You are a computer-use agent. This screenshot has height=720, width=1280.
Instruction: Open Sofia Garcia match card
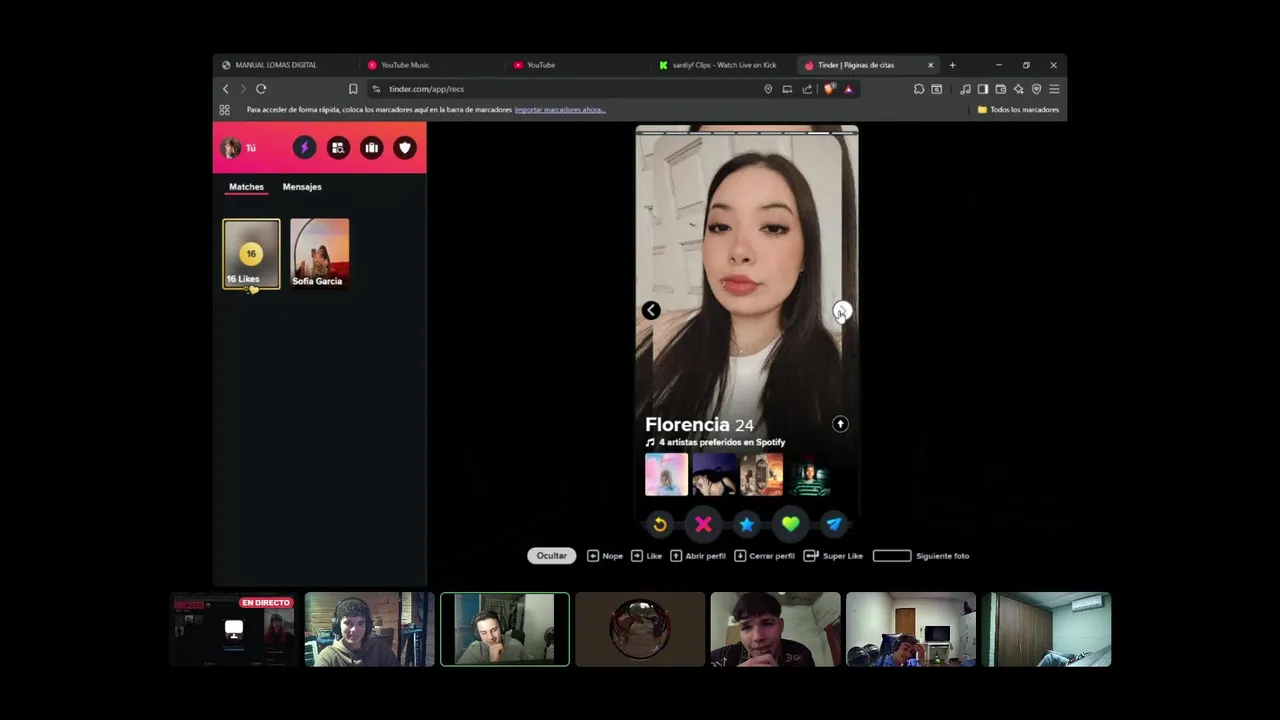click(x=320, y=254)
